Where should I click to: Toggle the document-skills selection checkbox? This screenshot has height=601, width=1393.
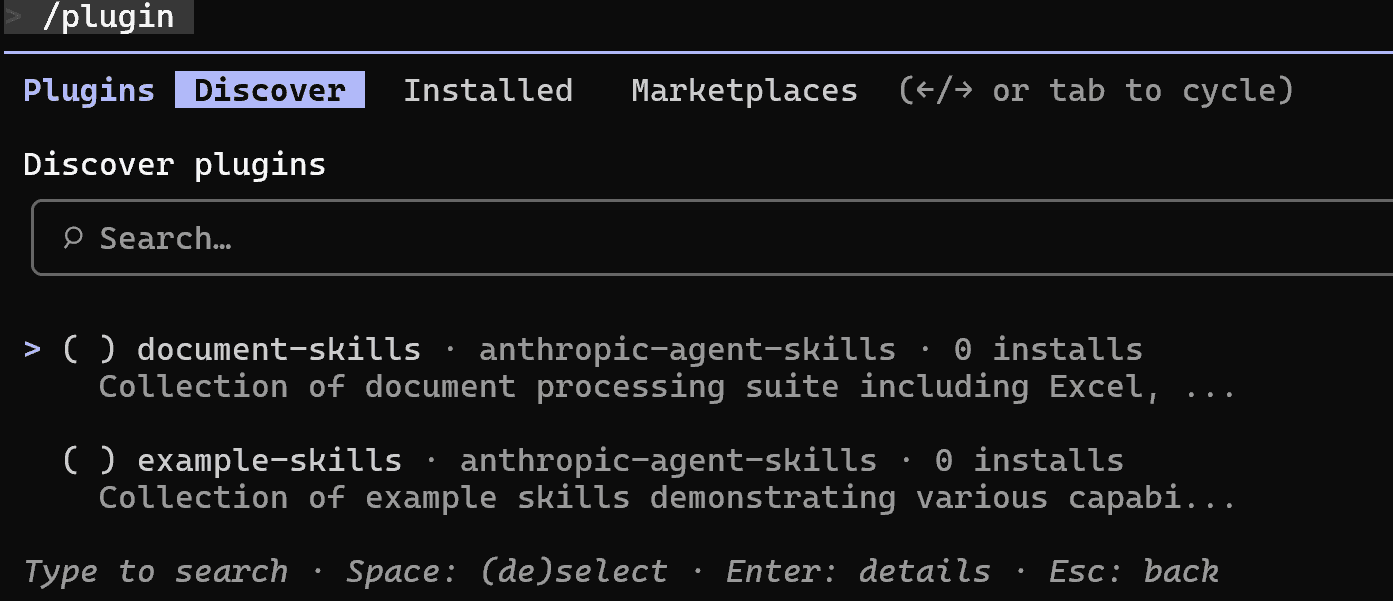tap(89, 349)
